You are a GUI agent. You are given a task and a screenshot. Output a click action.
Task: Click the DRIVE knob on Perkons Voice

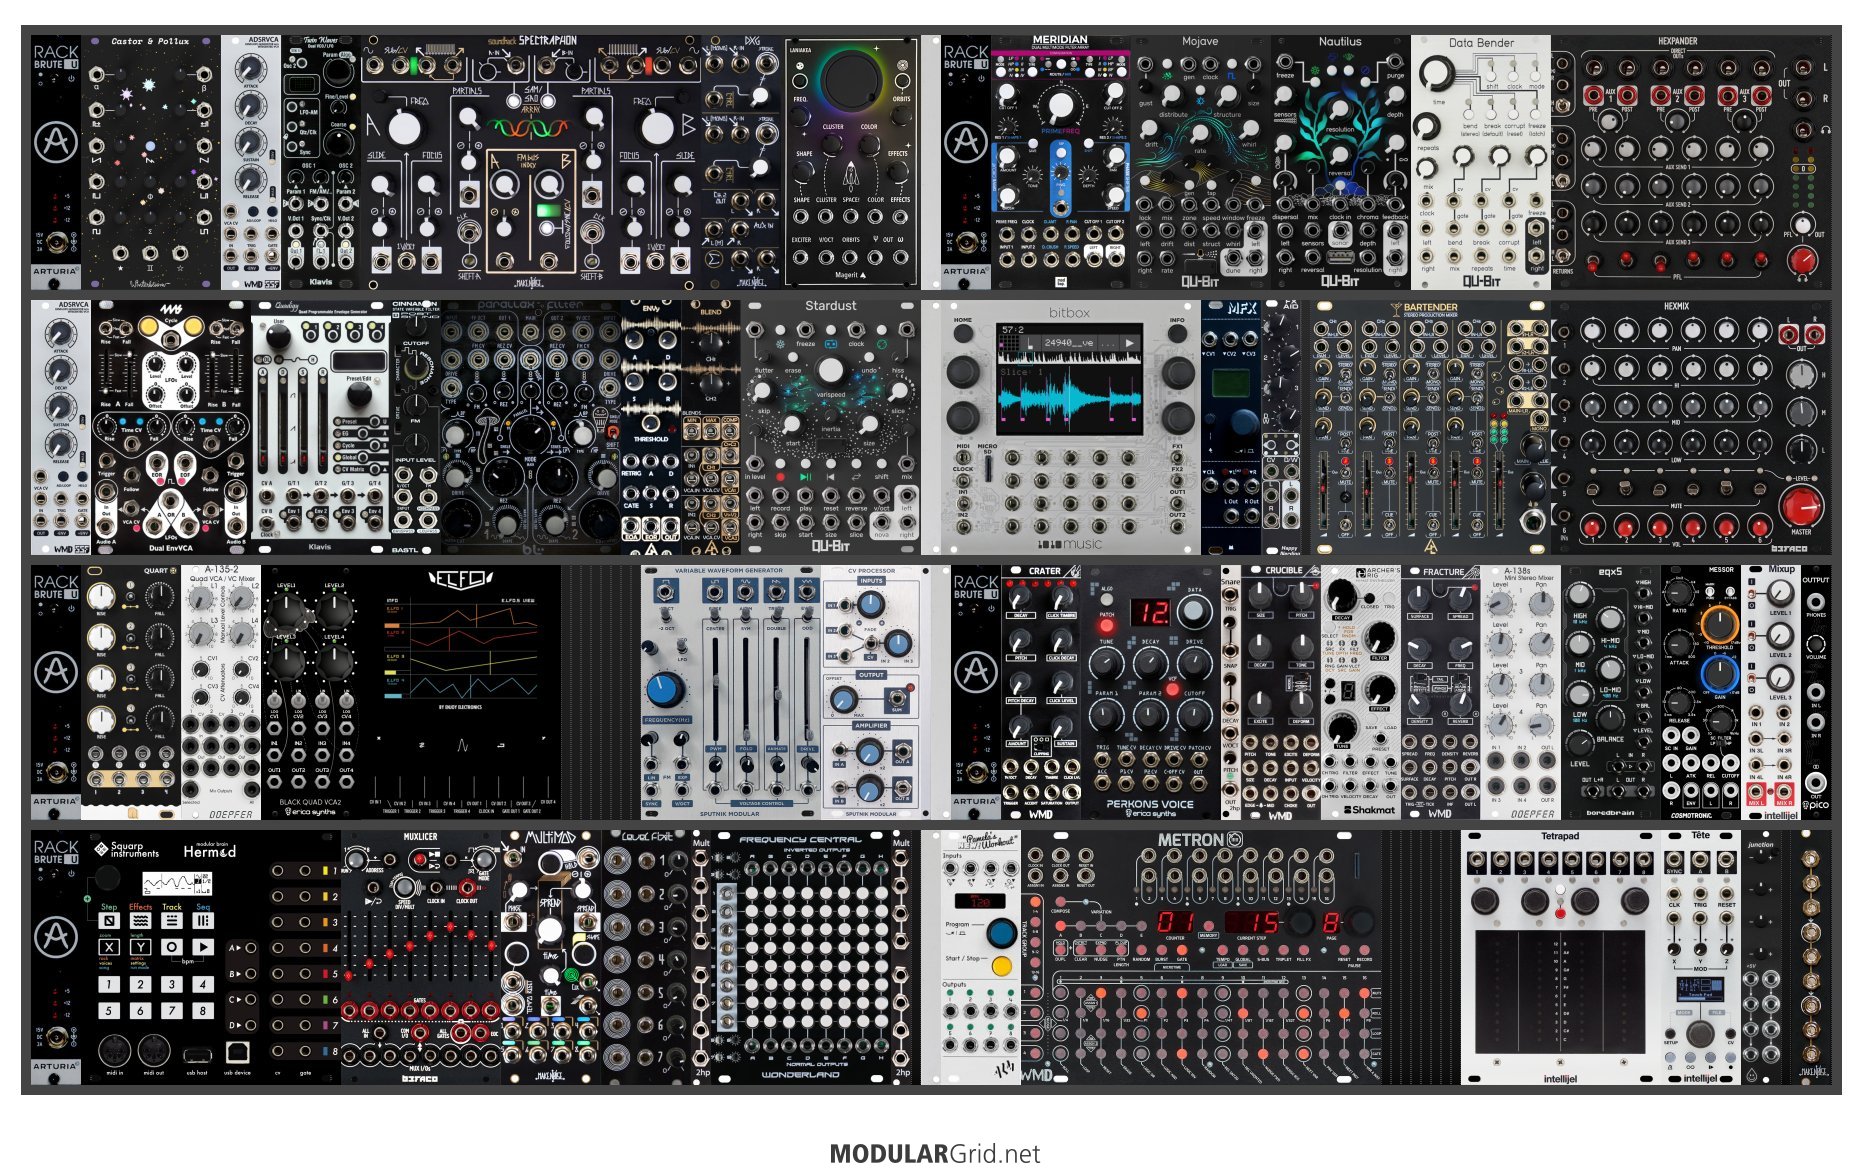pos(1194,663)
